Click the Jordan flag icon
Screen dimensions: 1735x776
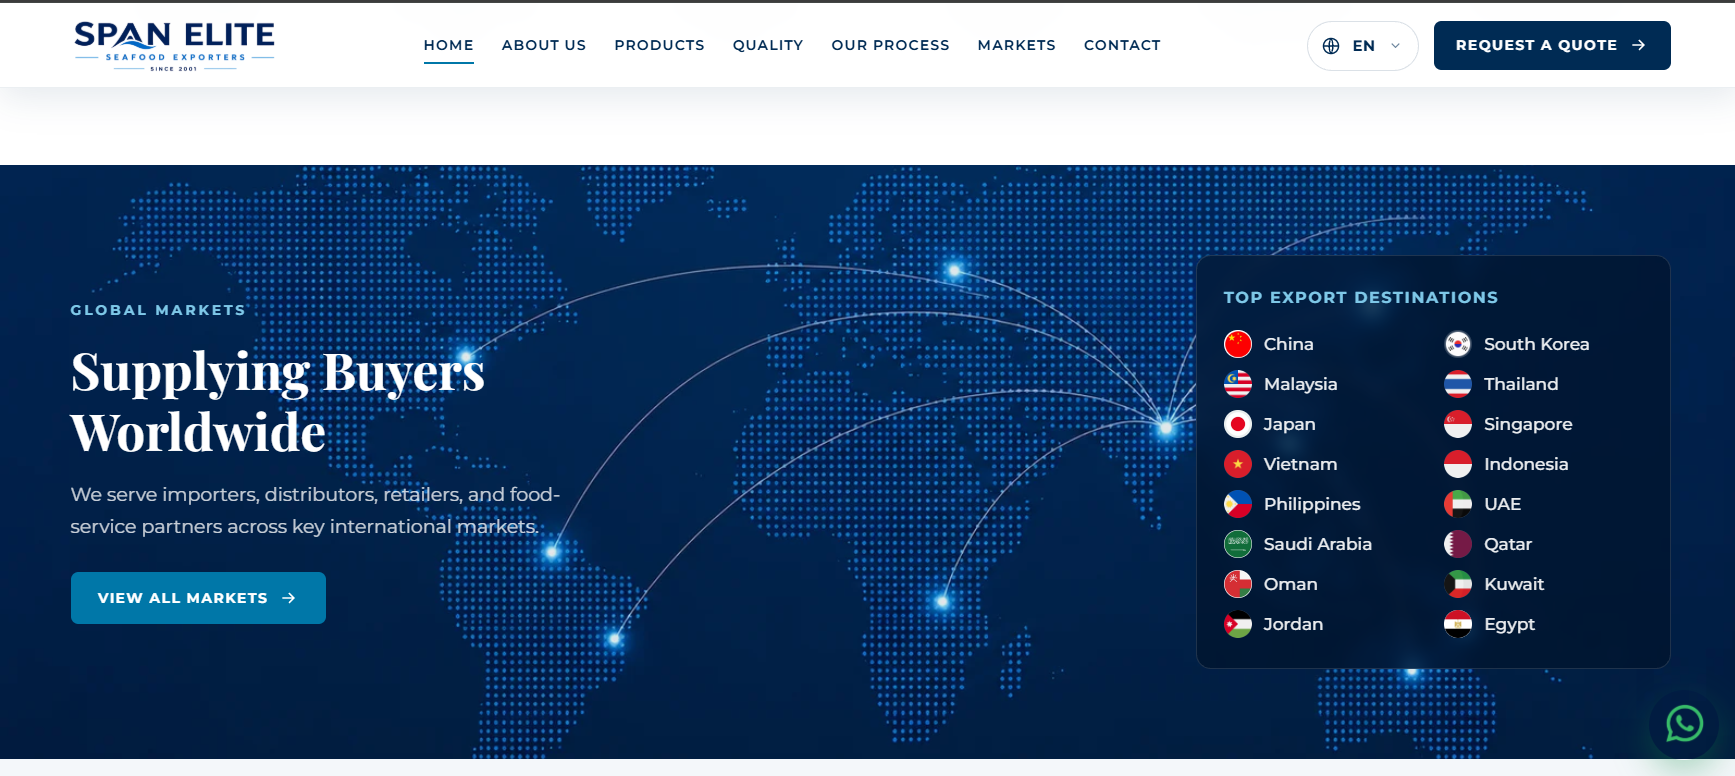[1238, 624]
